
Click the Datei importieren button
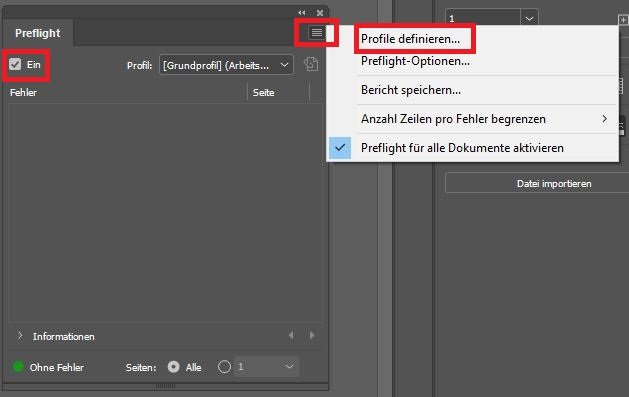coord(554,184)
